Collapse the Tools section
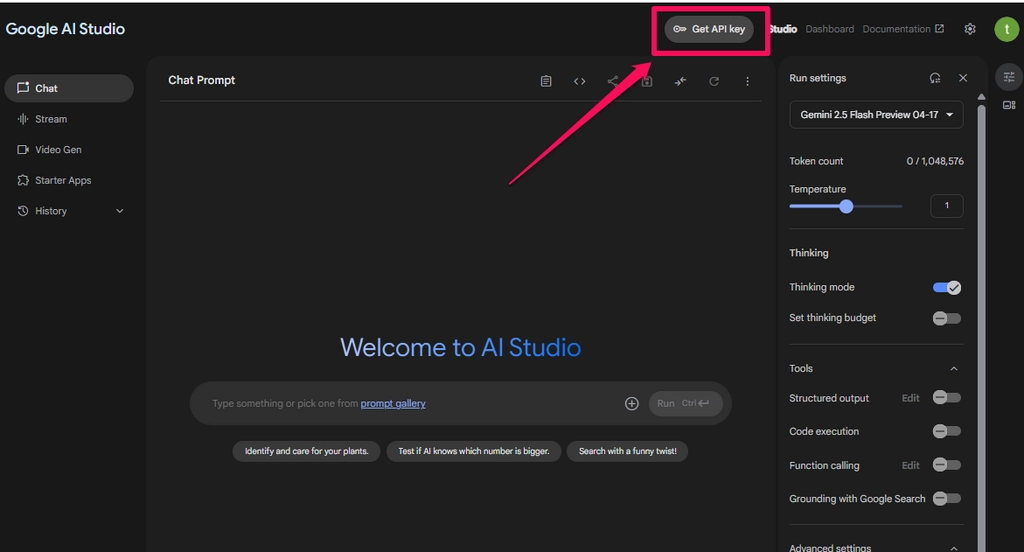 coord(953,368)
